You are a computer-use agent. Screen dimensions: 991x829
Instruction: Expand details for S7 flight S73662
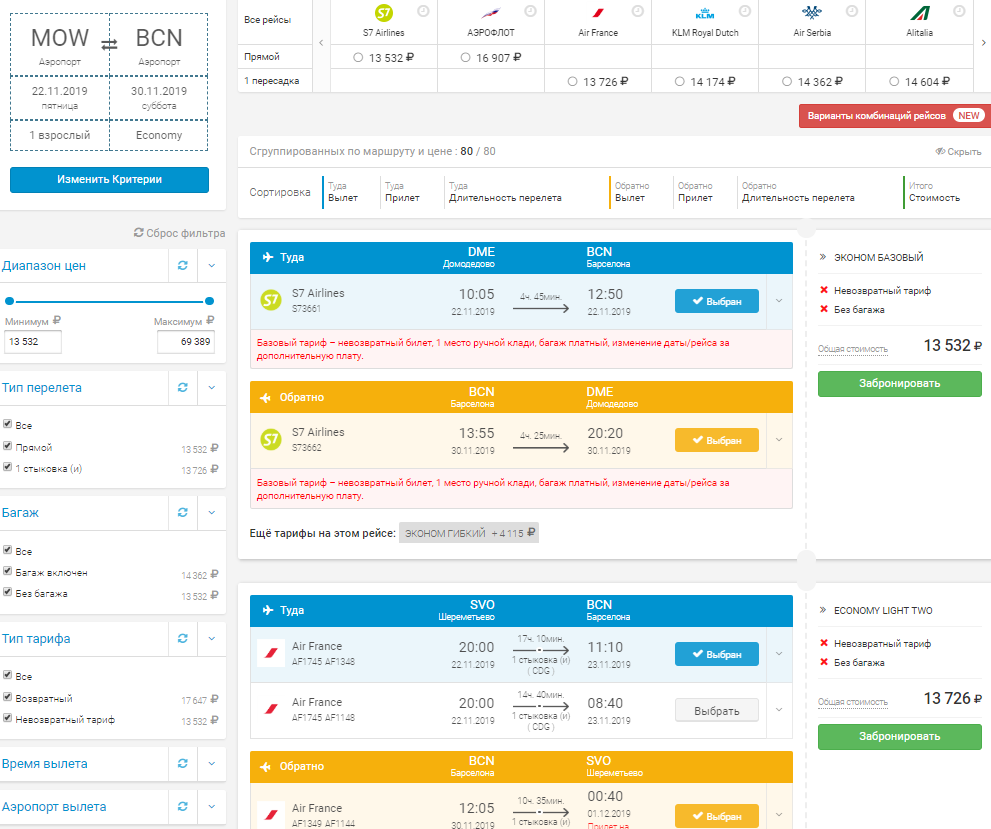coord(779,440)
